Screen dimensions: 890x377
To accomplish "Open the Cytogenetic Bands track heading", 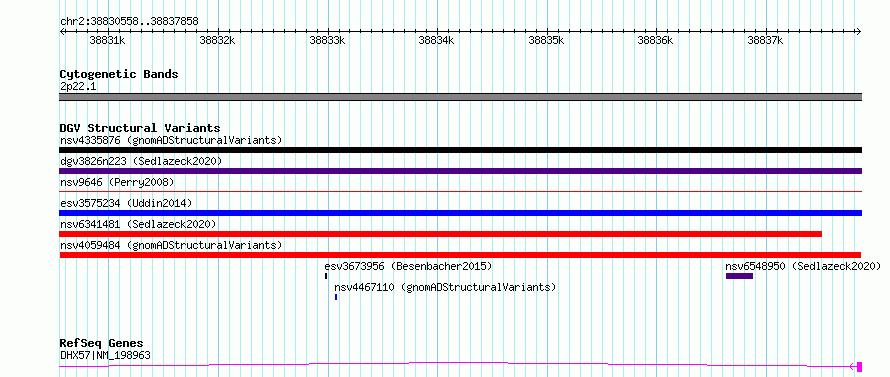I will 119,74.
